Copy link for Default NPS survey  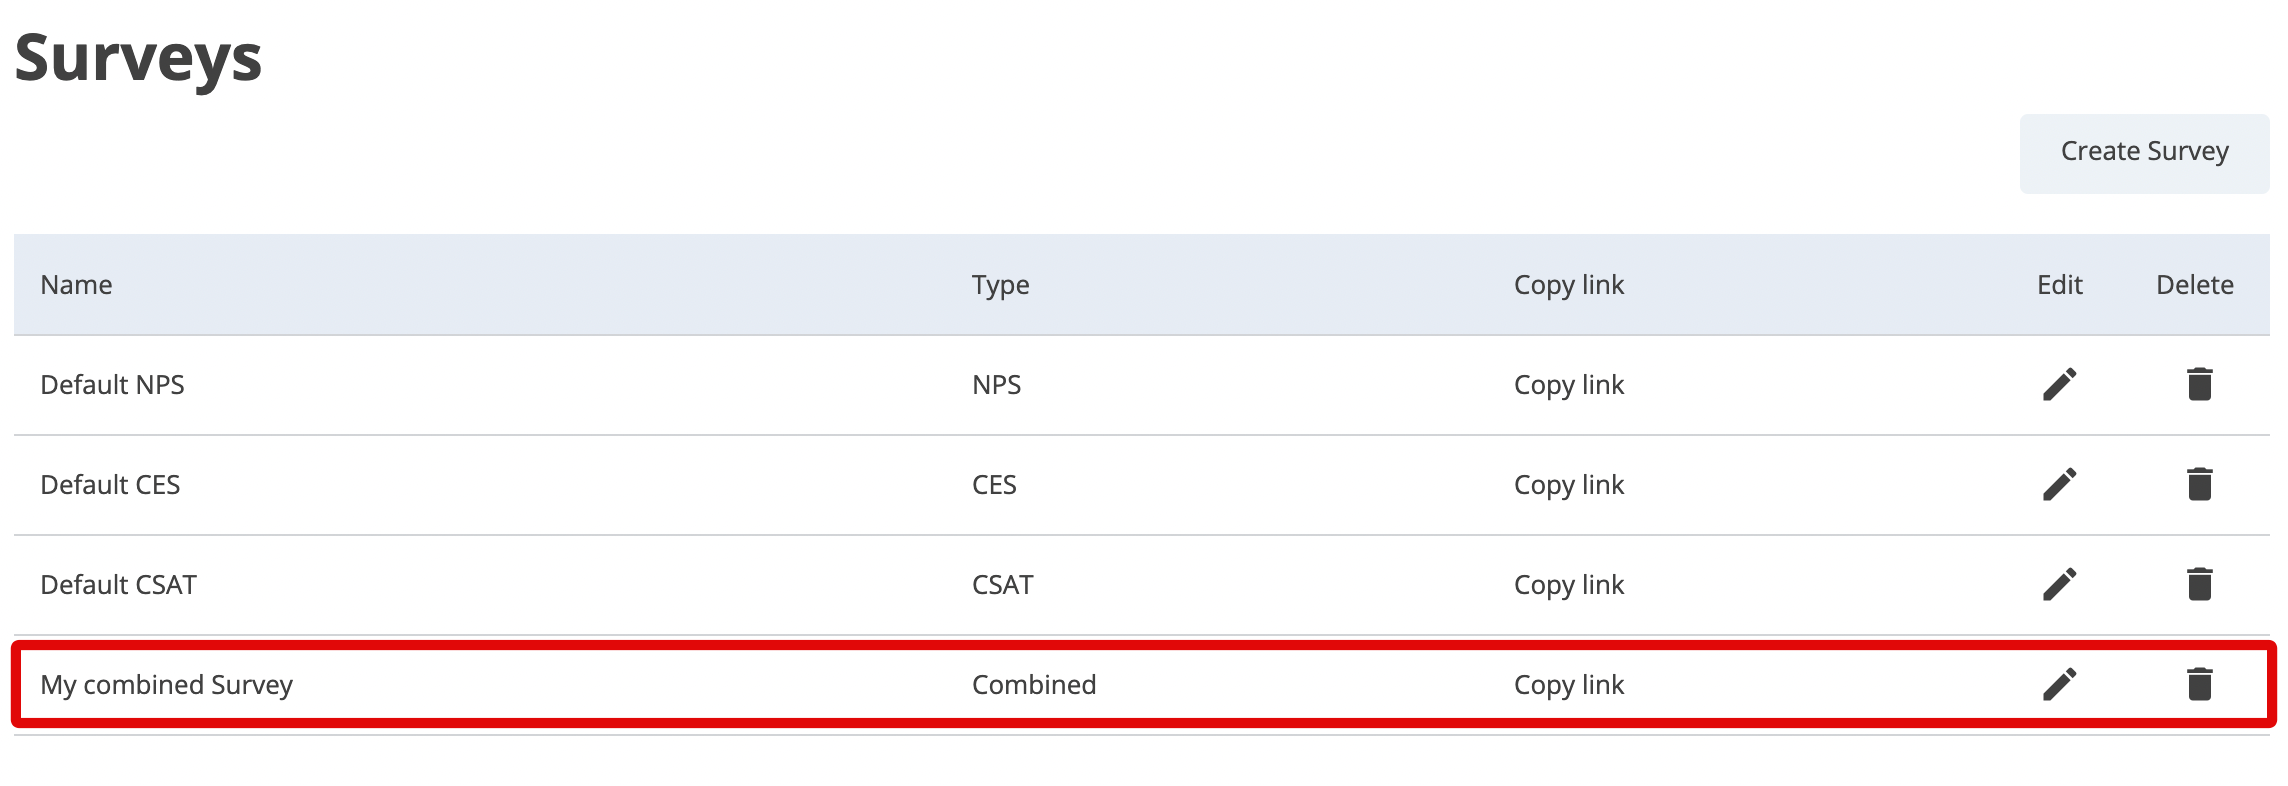point(1568,385)
